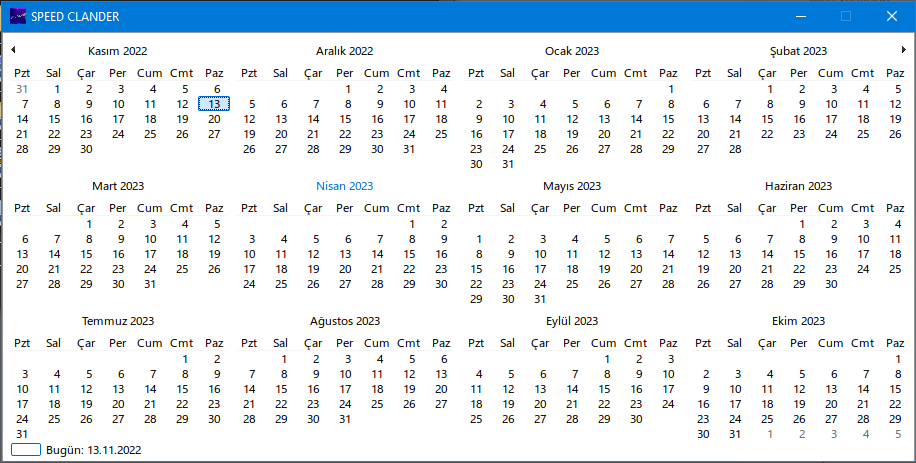This screenshot has height=463, width=916.
Task: Open month picker from Aralık 2022 header
Action: tap(345, 51)
